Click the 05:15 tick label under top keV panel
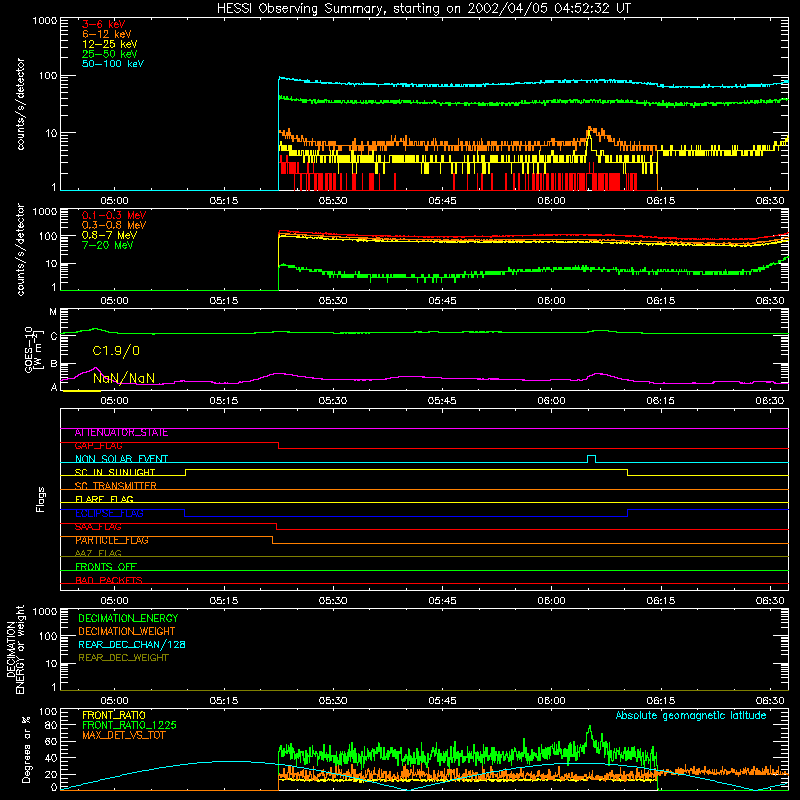This screenshot has height=800, width=800. click(223, 201)
